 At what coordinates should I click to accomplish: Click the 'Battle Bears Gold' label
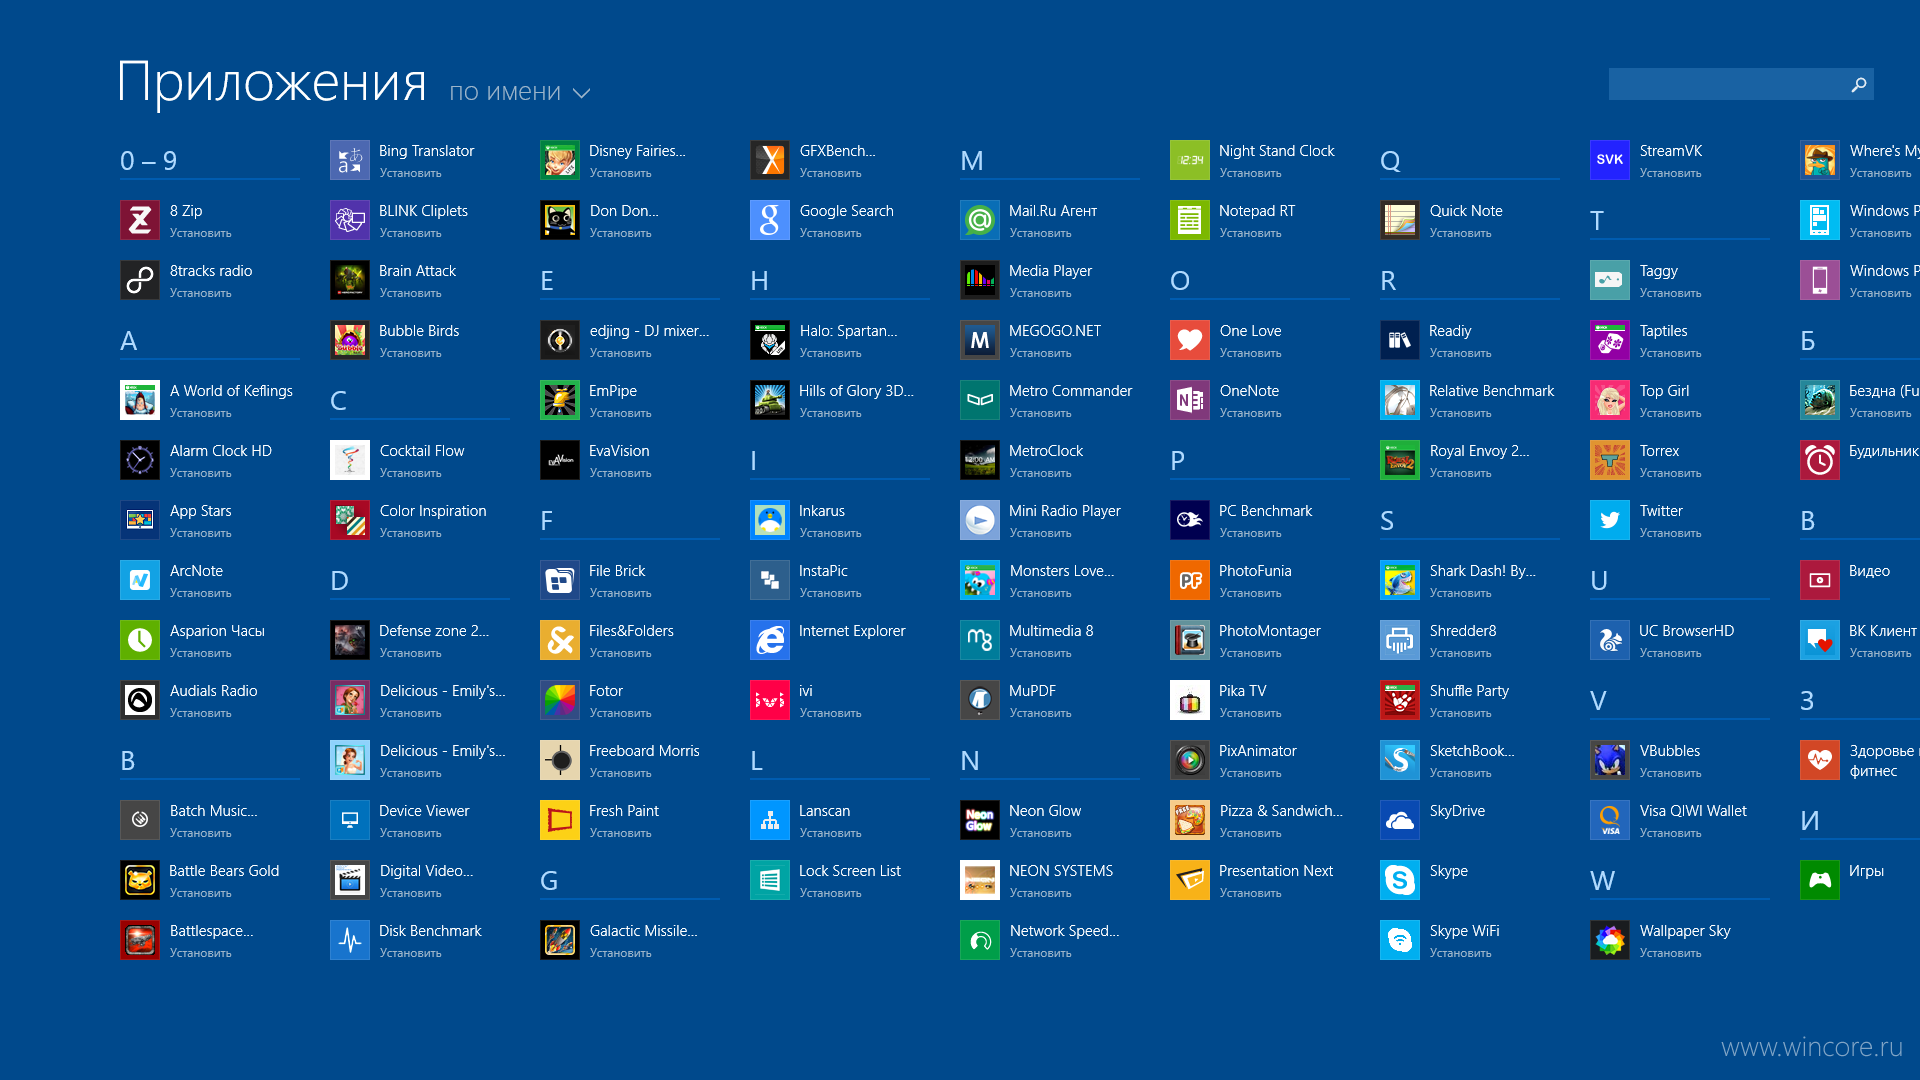click(224, 871)
